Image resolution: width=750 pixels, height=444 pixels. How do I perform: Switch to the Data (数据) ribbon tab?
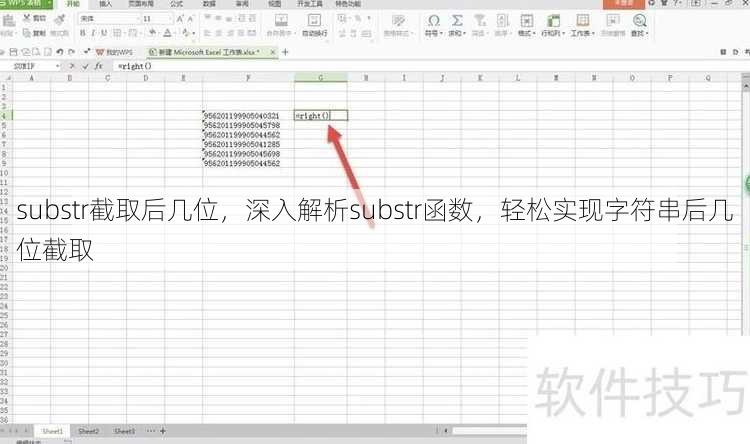[x=209, y=4]
